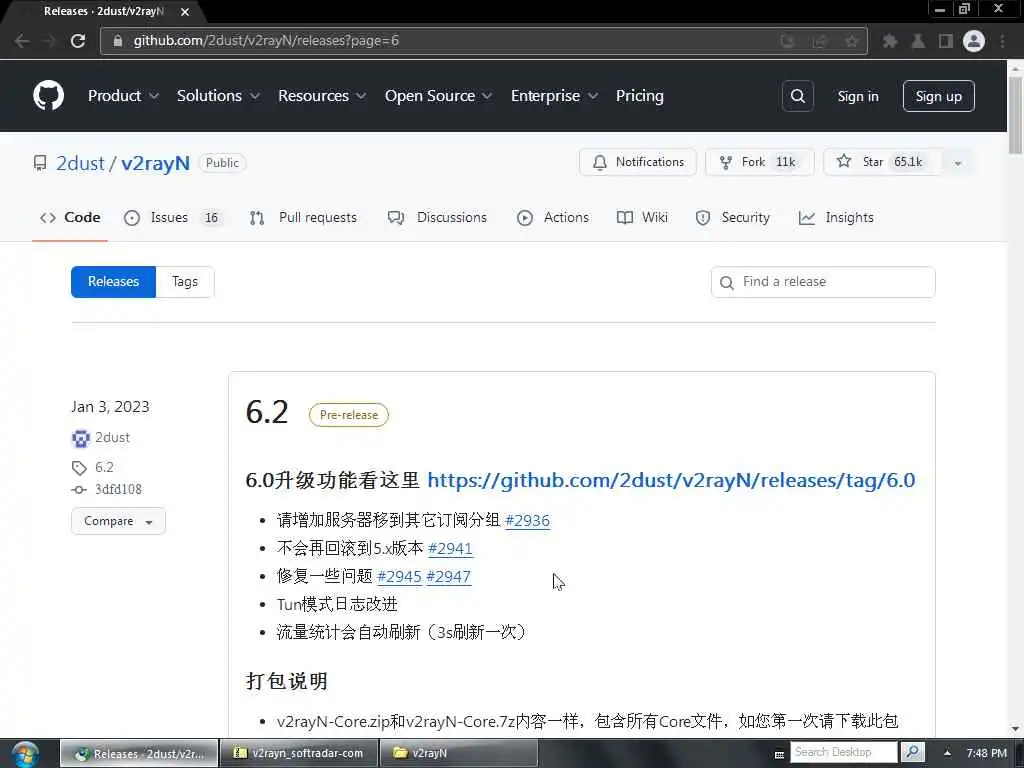Click the Notifications button

click(x=638, y=163)
